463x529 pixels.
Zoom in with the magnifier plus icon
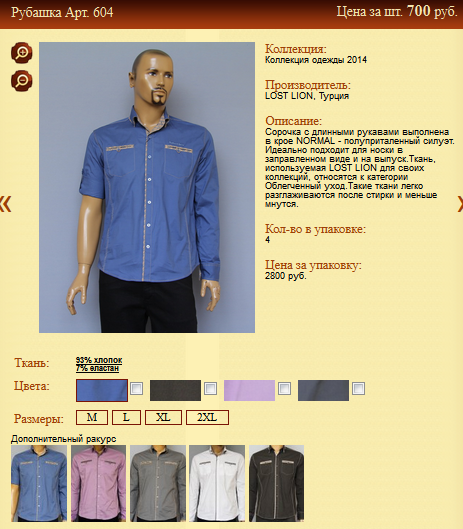point(22,53)
